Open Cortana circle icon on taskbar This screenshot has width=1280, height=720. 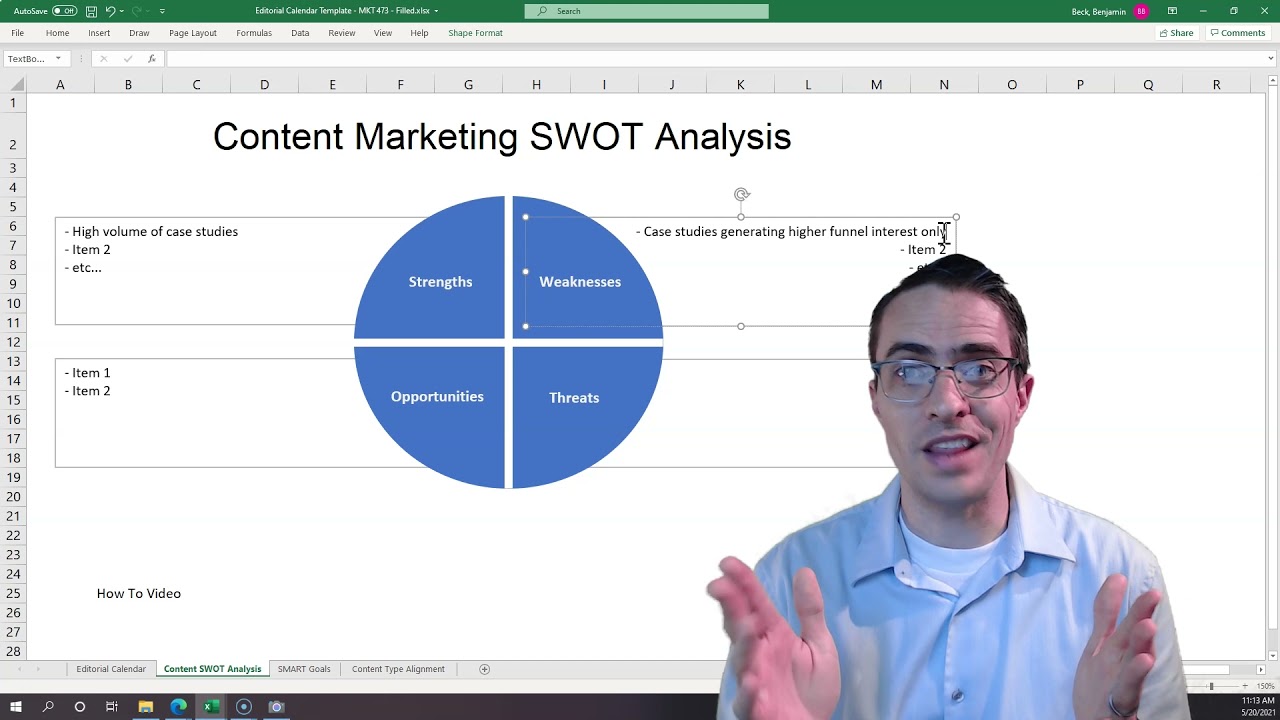click(x=80, y=707)
